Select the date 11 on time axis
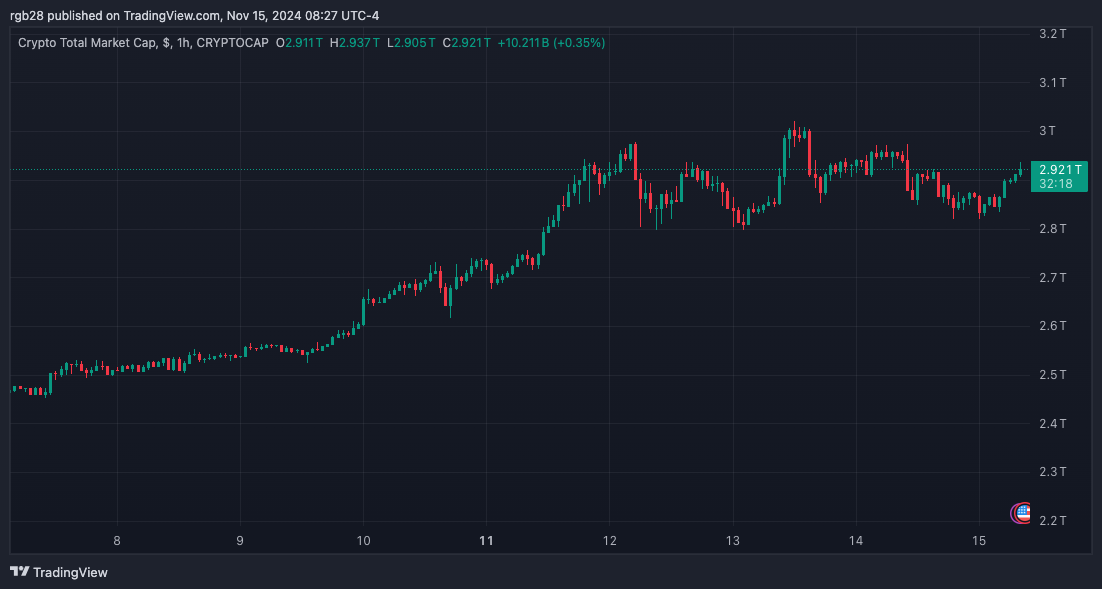The image size is (1102, 589). tap(486, 540)
